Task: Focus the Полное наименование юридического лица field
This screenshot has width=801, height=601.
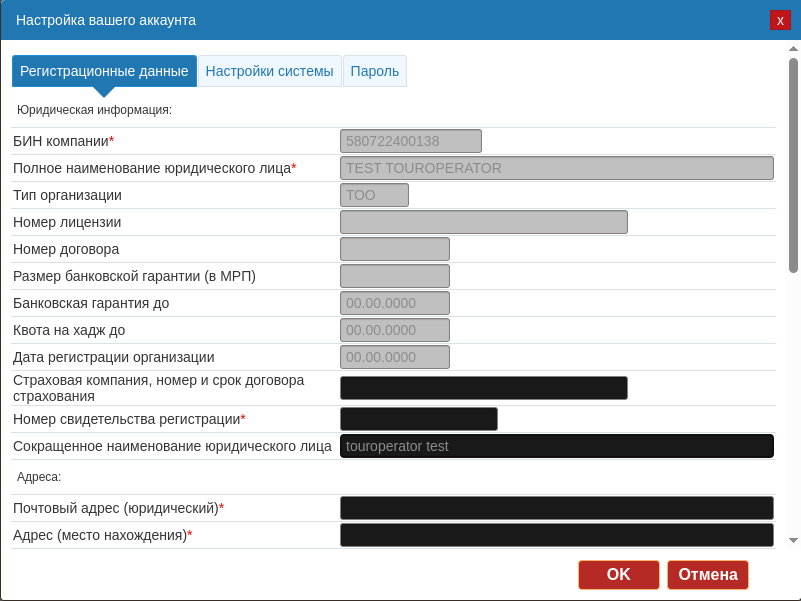Action: (x=556, y=168)
